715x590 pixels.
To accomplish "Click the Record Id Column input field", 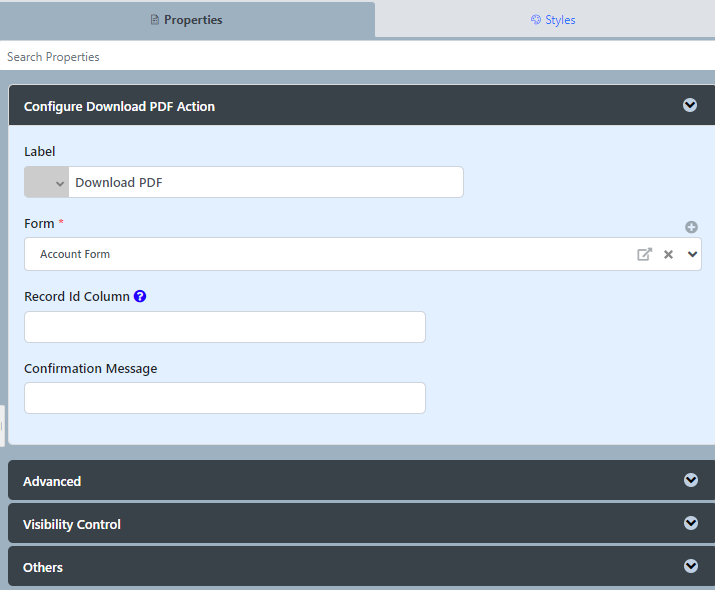I will [x=225, y=327].
